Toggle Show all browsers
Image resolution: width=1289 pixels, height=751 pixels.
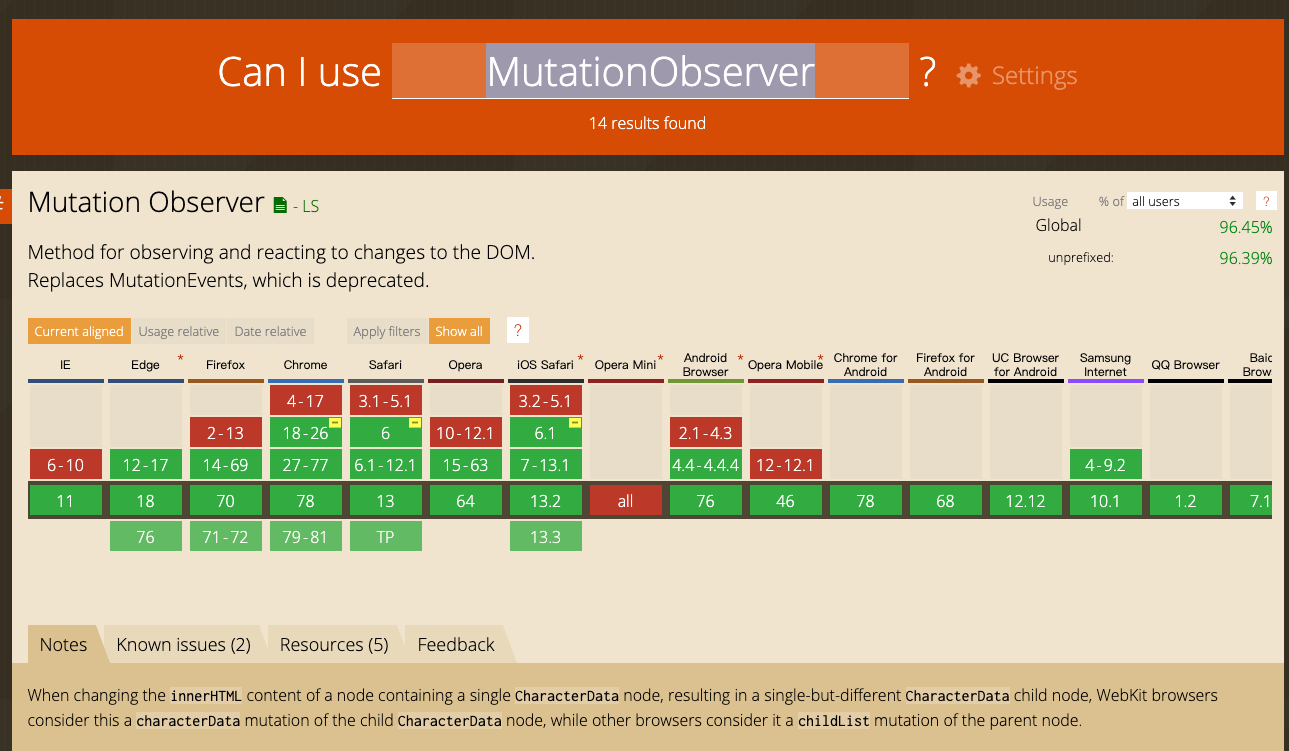459,331
